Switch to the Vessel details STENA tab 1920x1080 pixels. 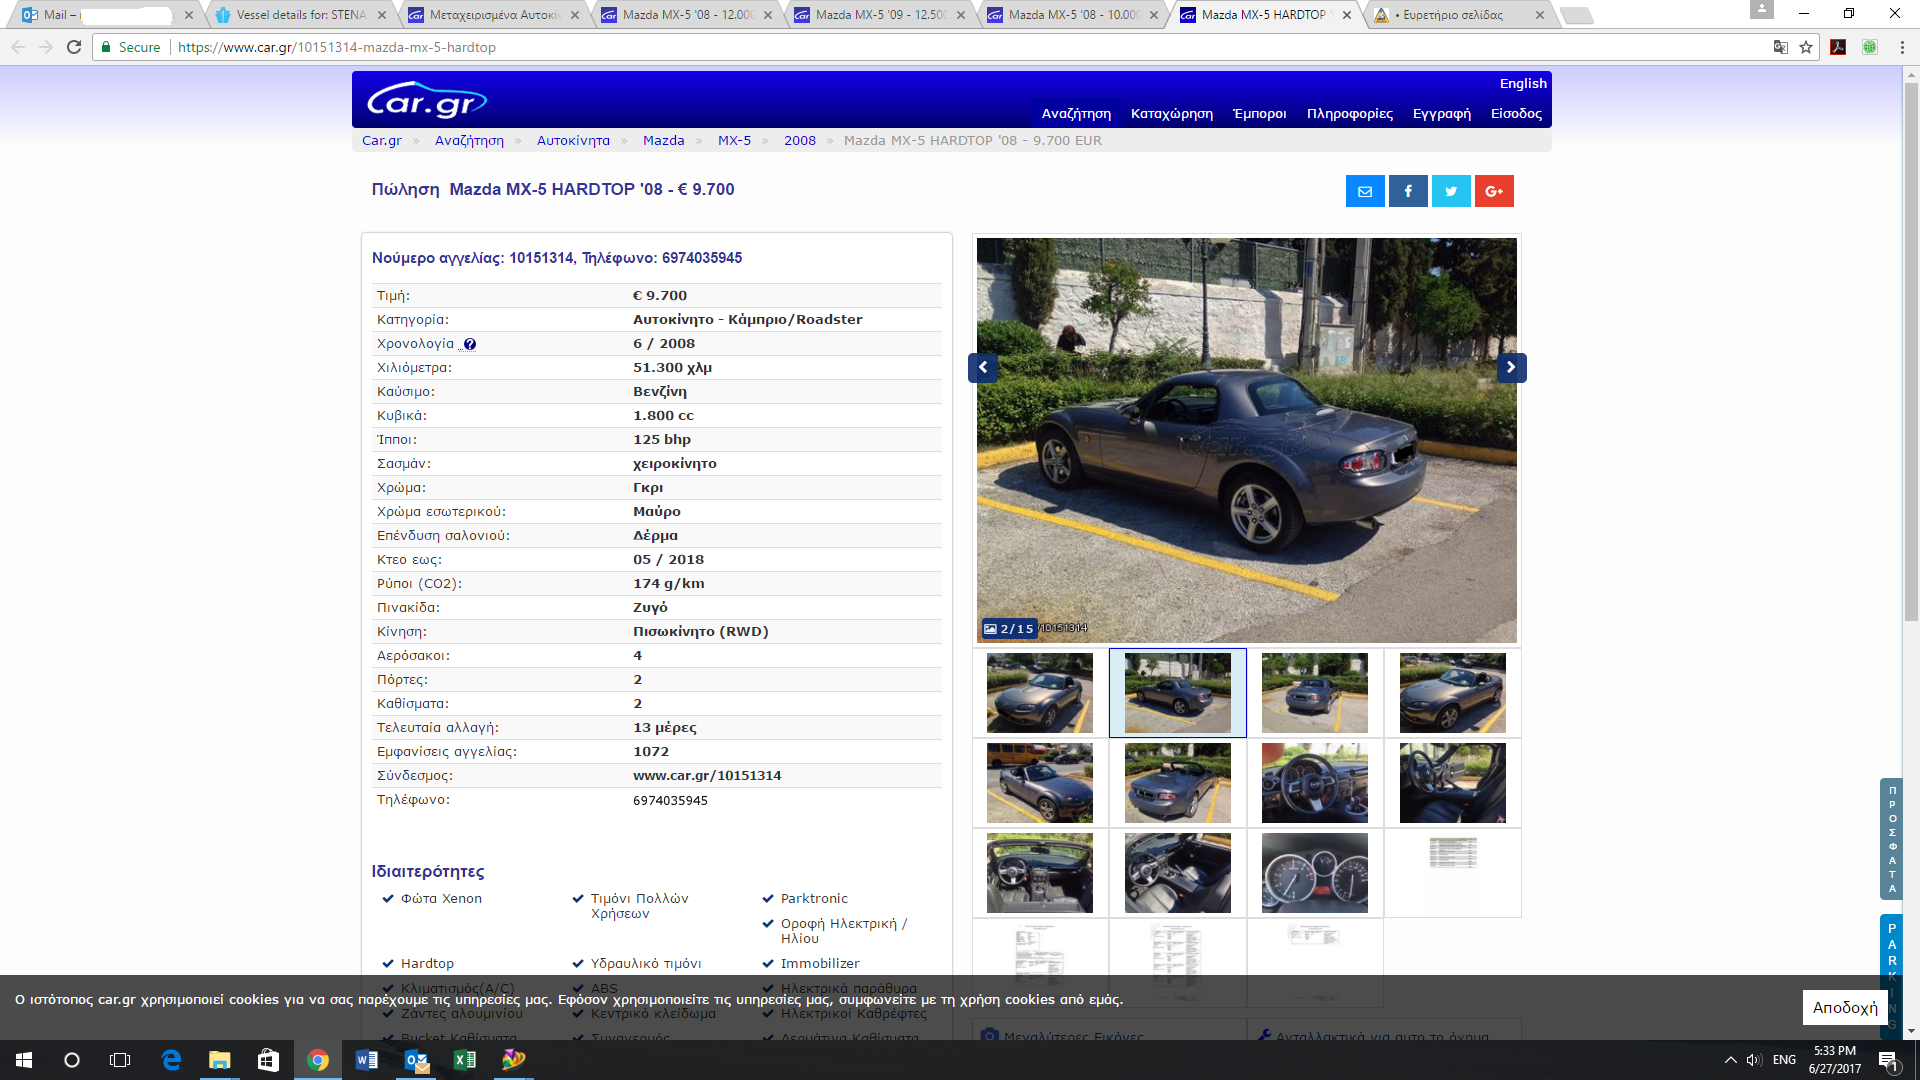point(299,15)
